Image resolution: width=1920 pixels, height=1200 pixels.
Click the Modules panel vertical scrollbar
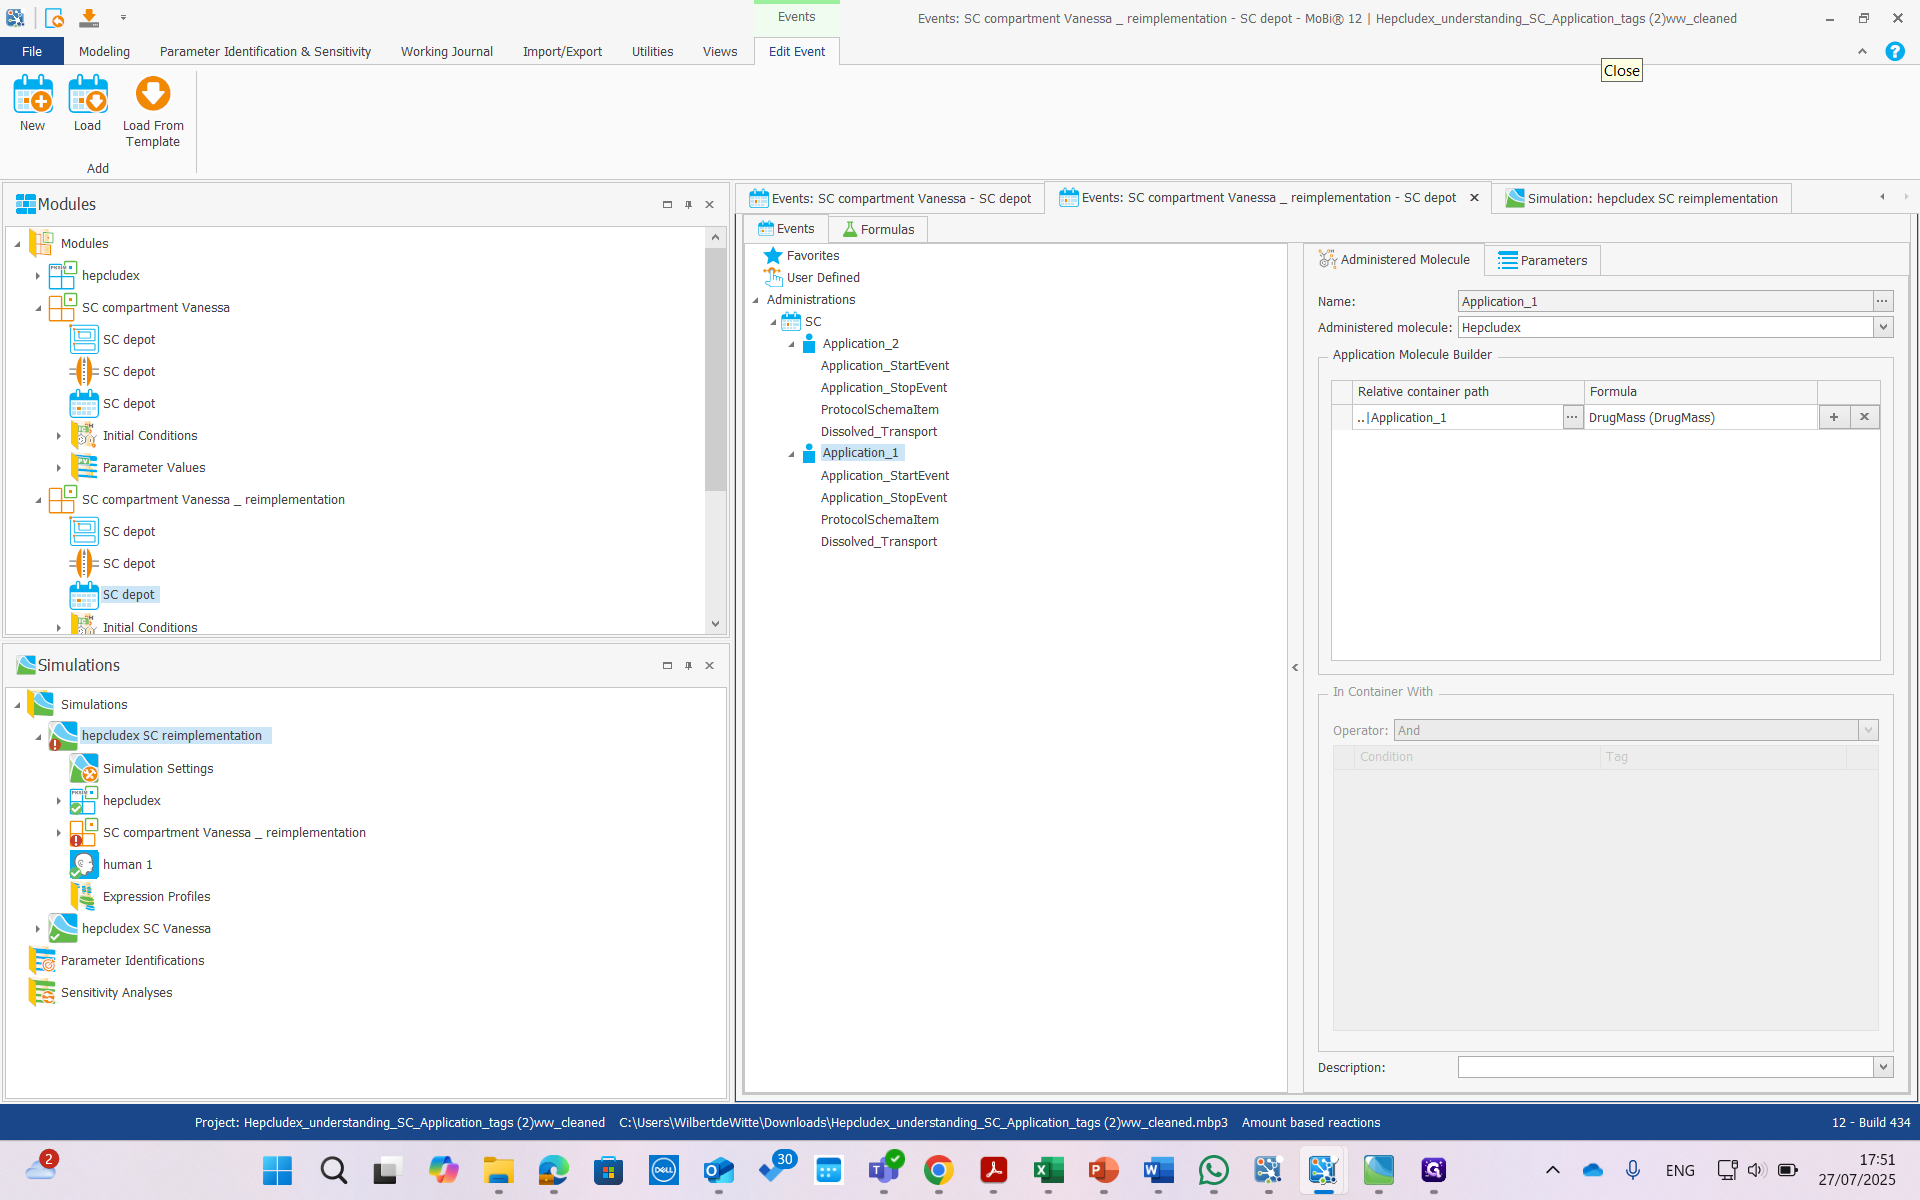pyautogui.click(x=715, y=370)
